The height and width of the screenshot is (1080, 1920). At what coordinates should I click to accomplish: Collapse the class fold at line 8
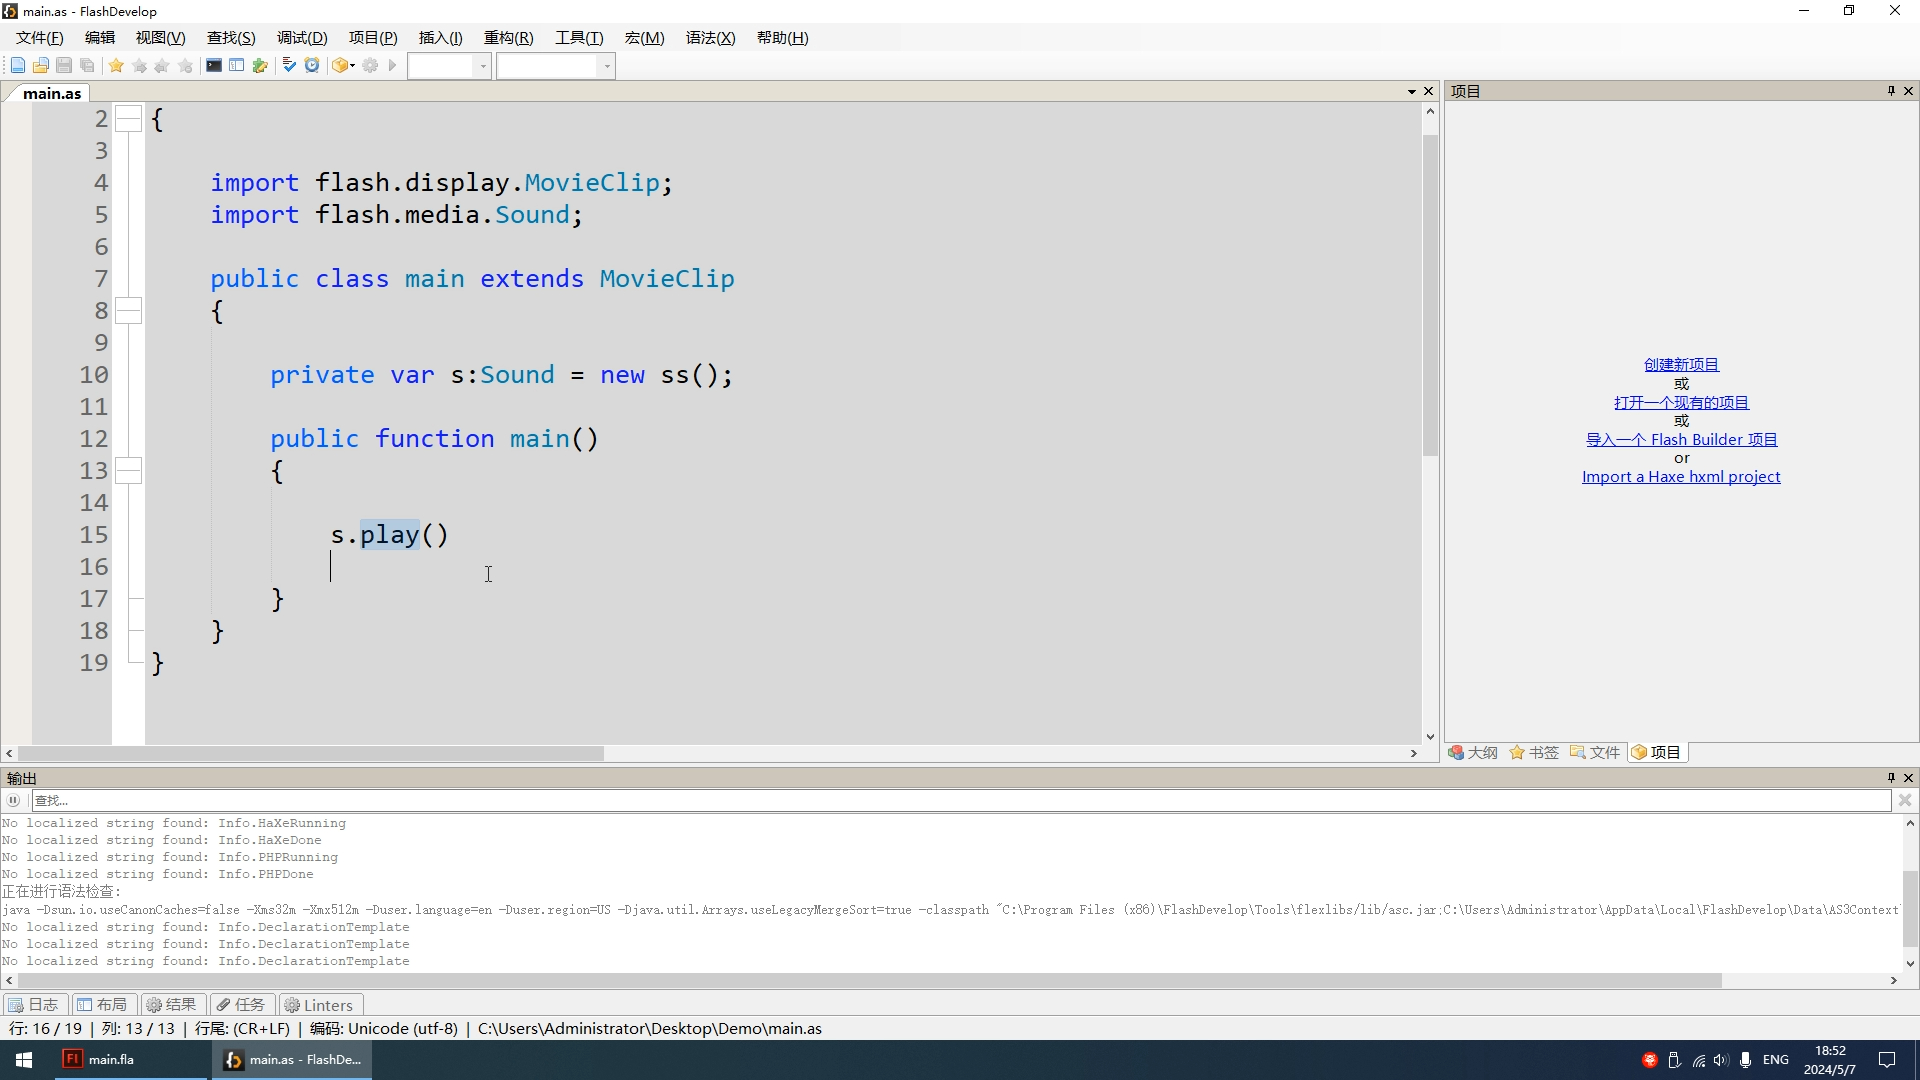click(x=128, y=311)
